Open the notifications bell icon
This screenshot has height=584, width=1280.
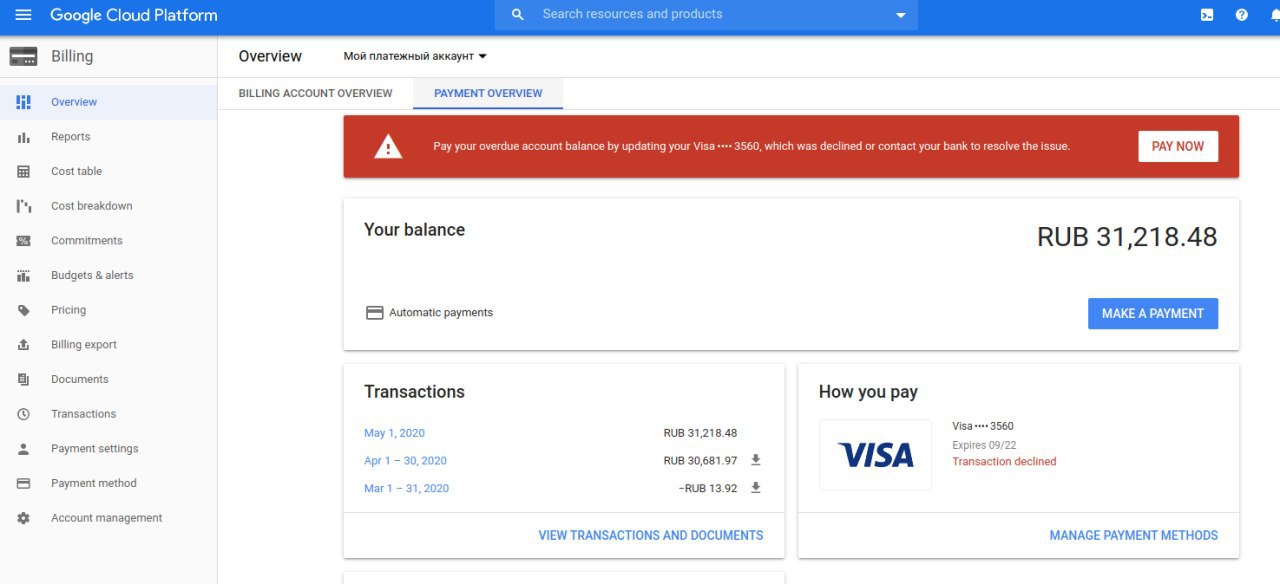click(1275, 15)
